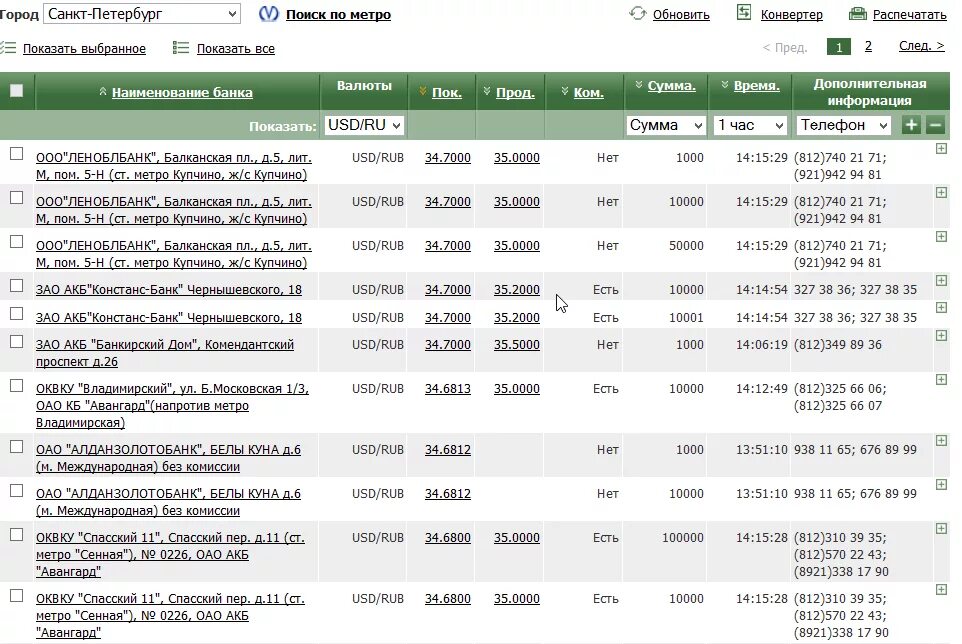Open ОКВКУ Владимирский bank link
The height and width of the screenshot is (644, 962).
coord(172,405)
